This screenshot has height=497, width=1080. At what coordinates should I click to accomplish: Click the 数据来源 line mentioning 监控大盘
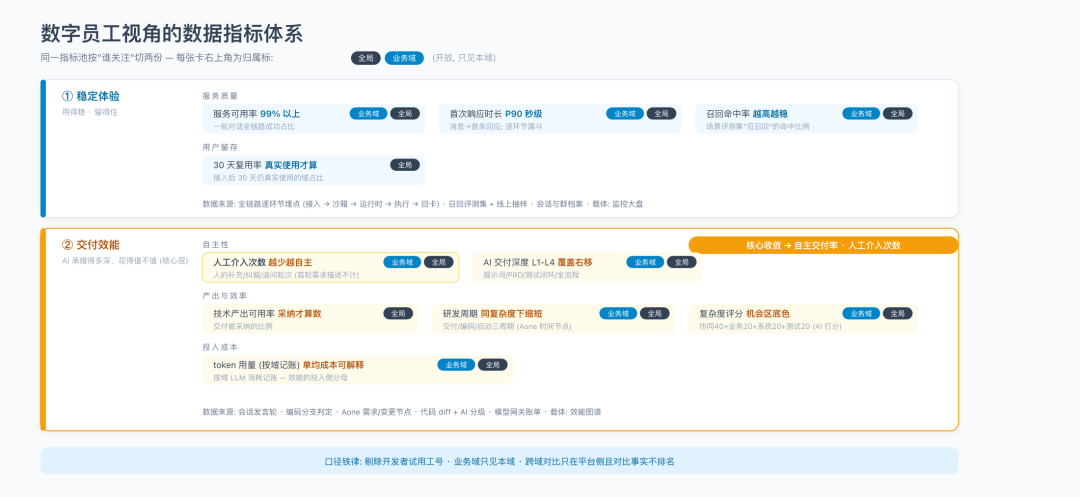coord(423,204)
